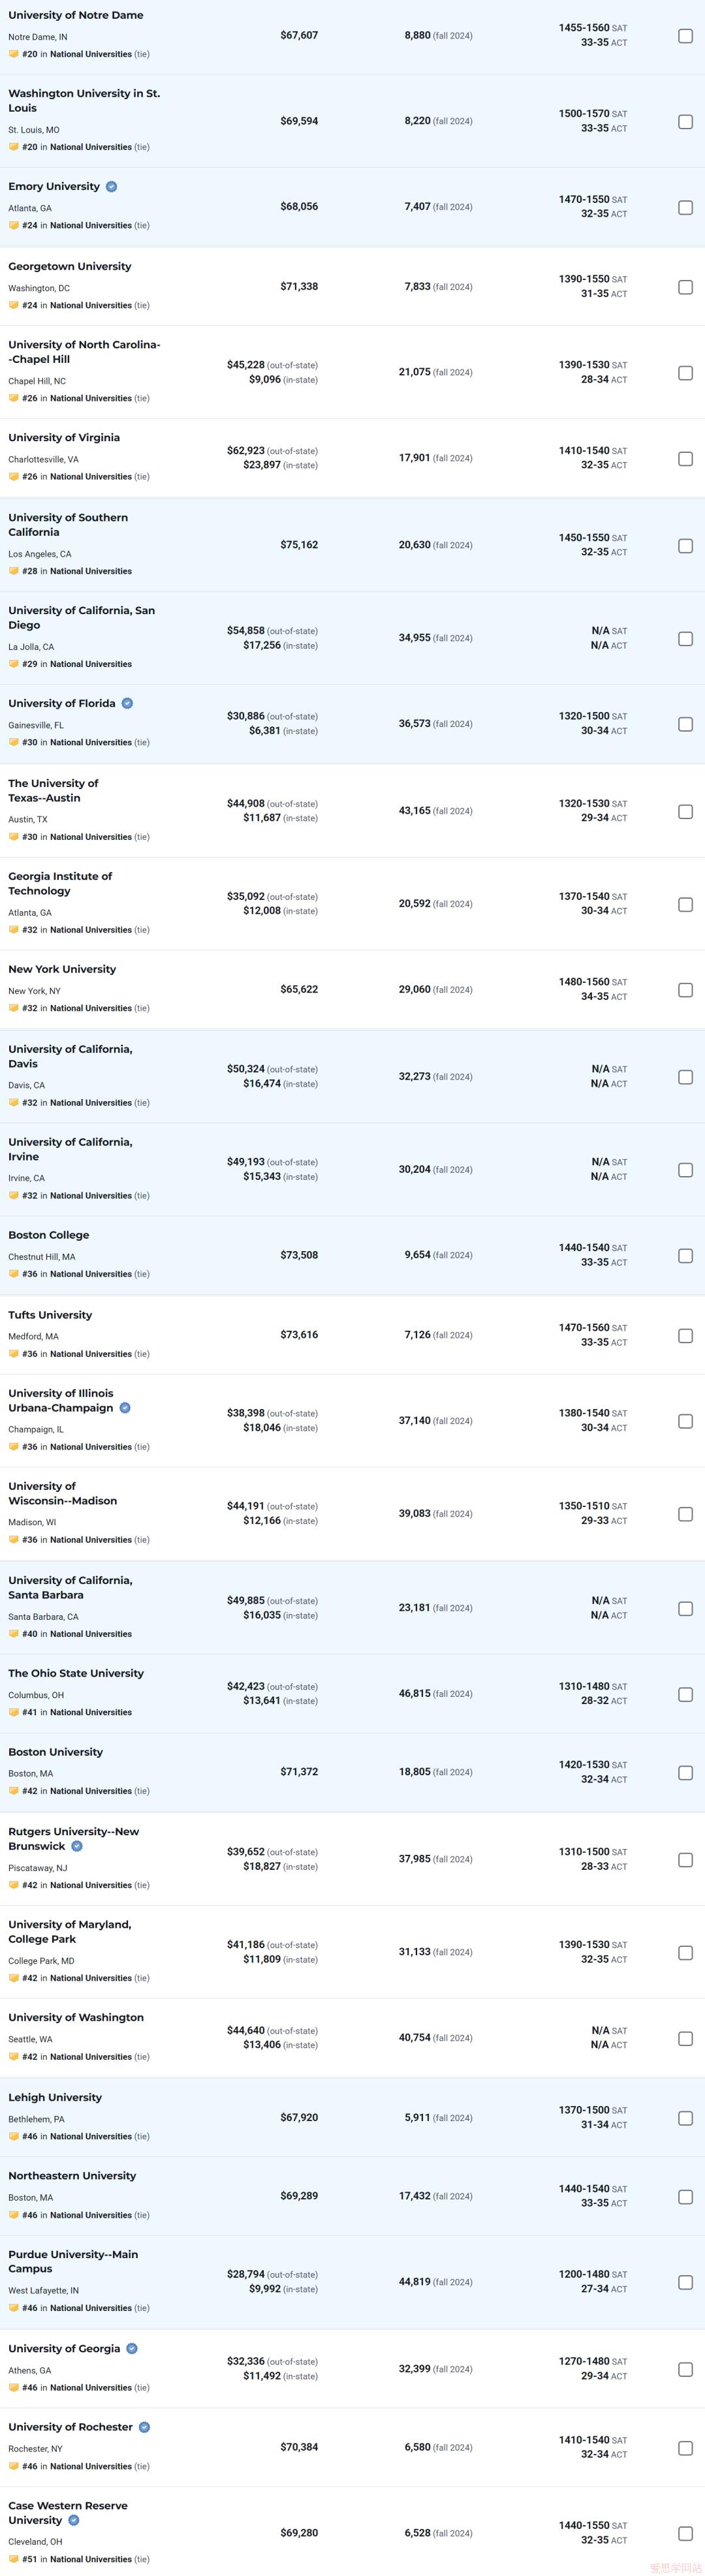The width and height of the screenshot is (705, 2576).
Task: Click verified badge beside University of Rochester
Action: (144, 2427)
